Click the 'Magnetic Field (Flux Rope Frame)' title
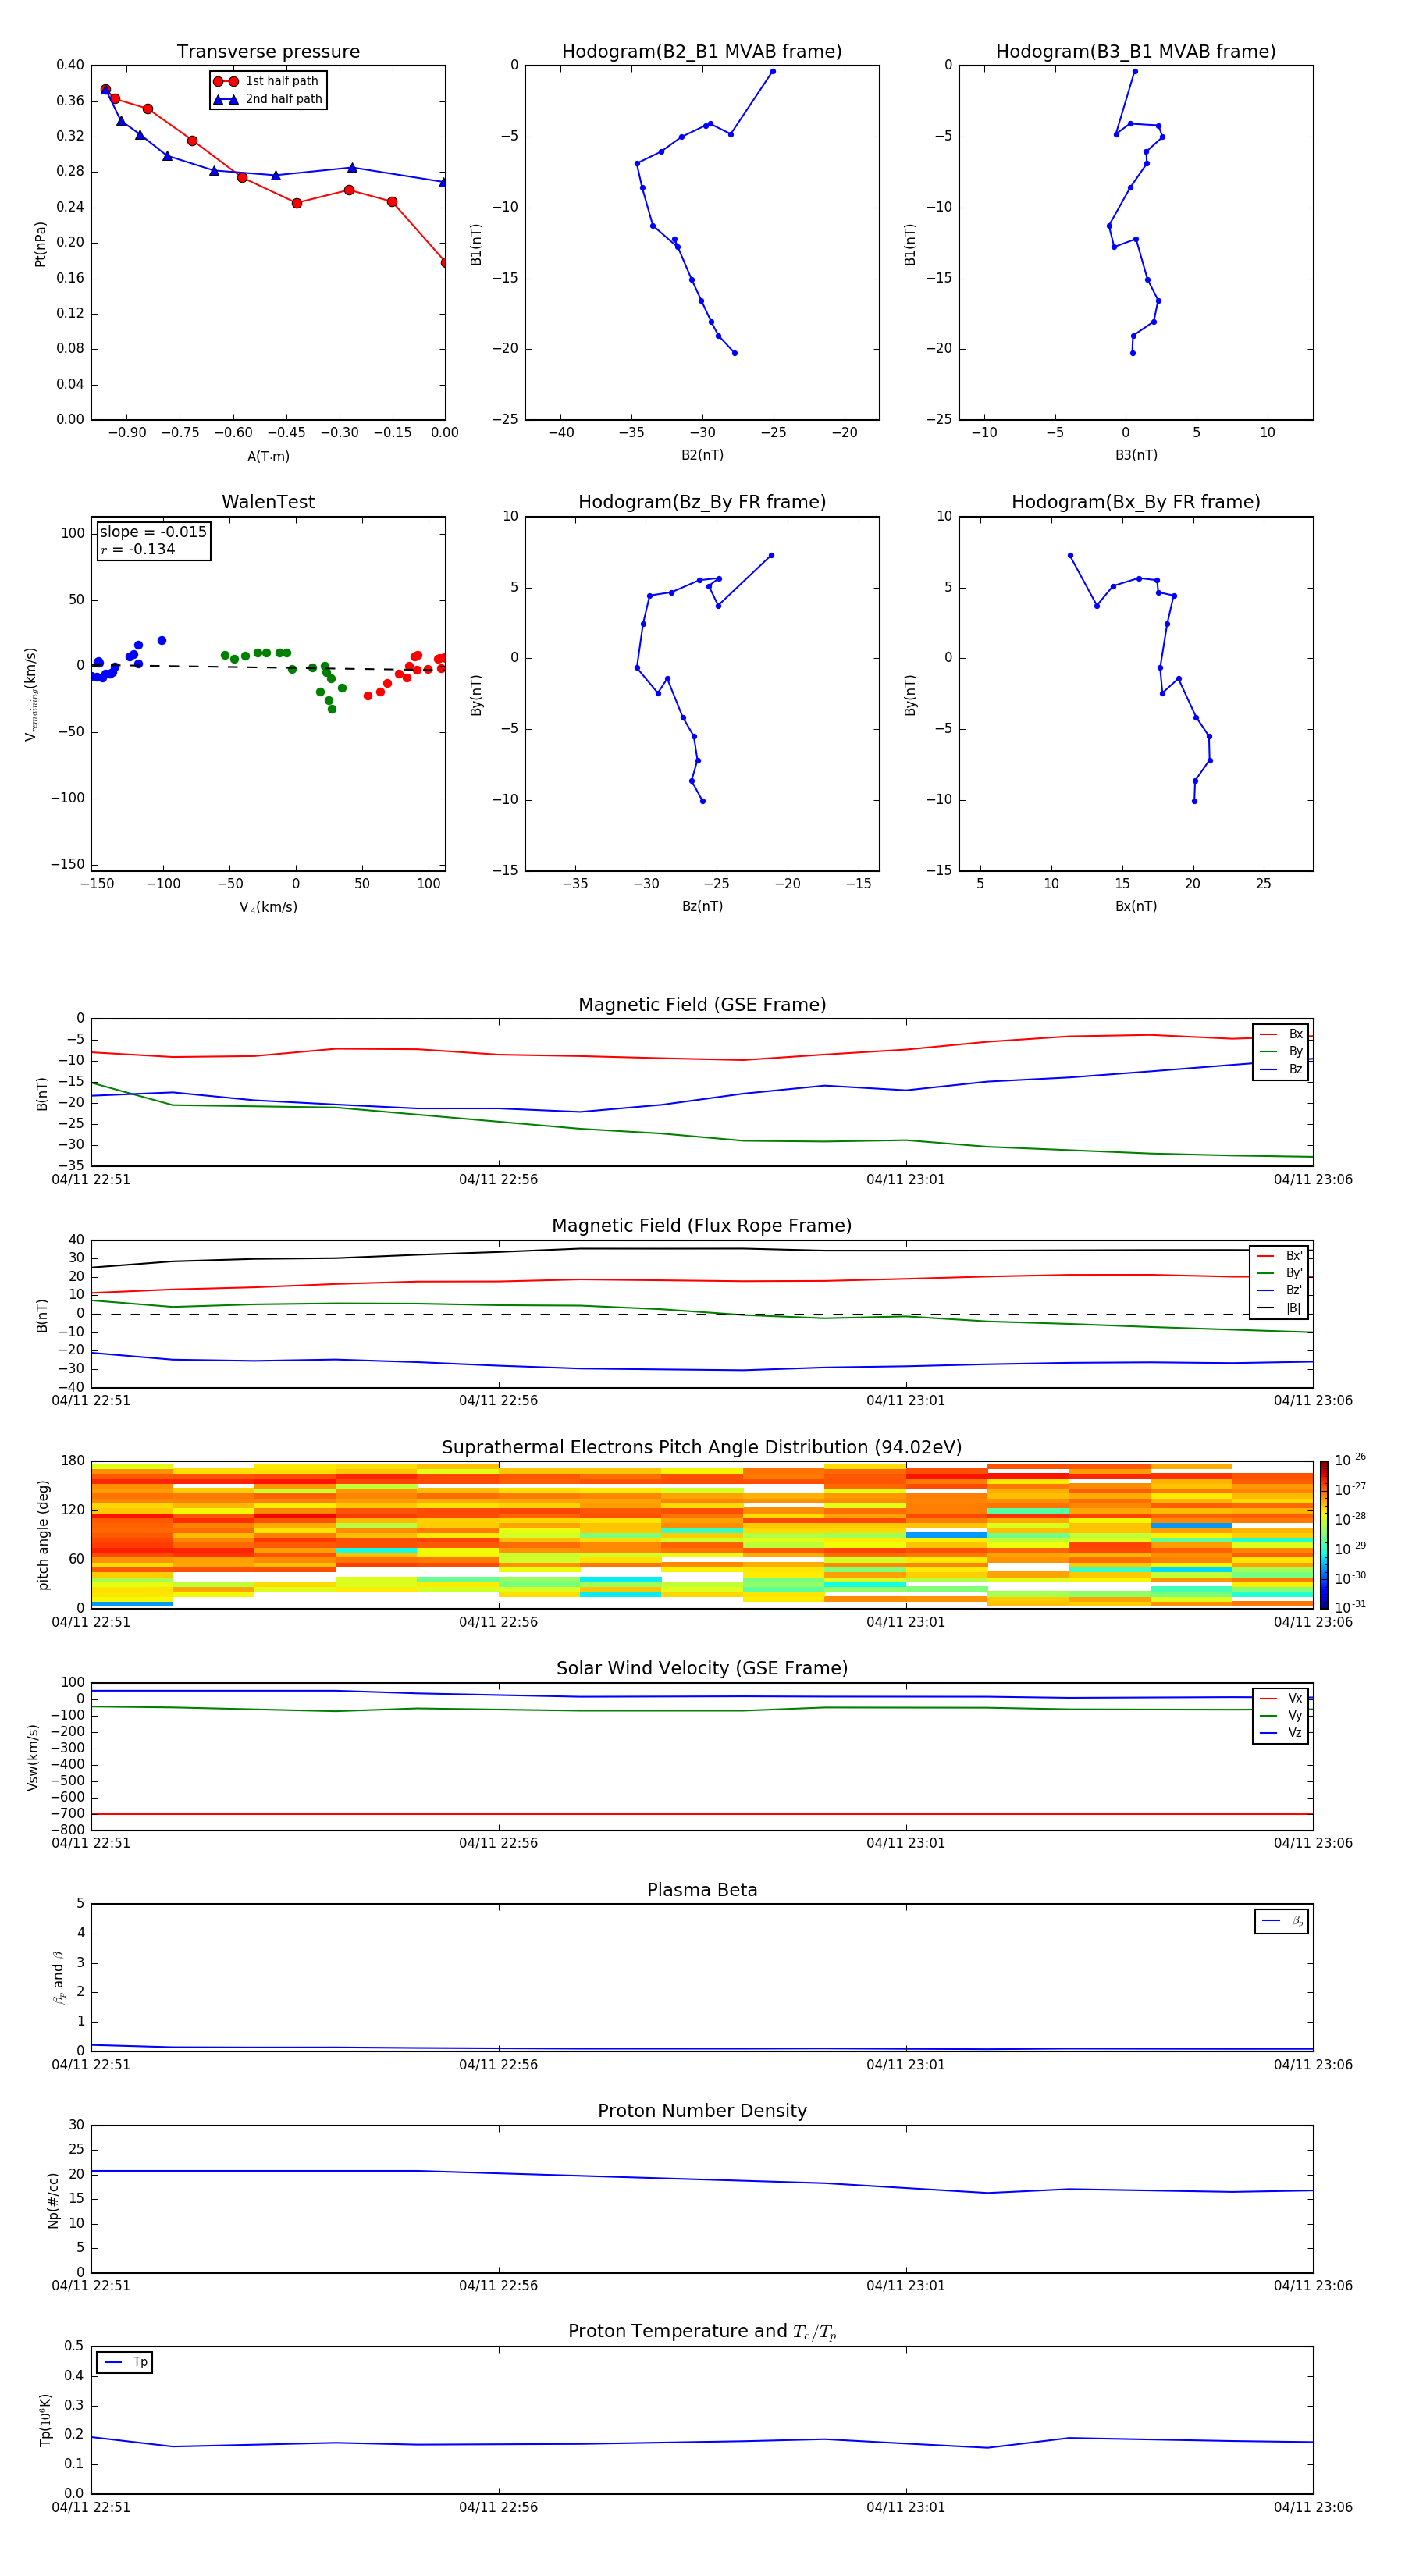This screenshot has height=2576, width=1405. click(x=702, y=1226)
